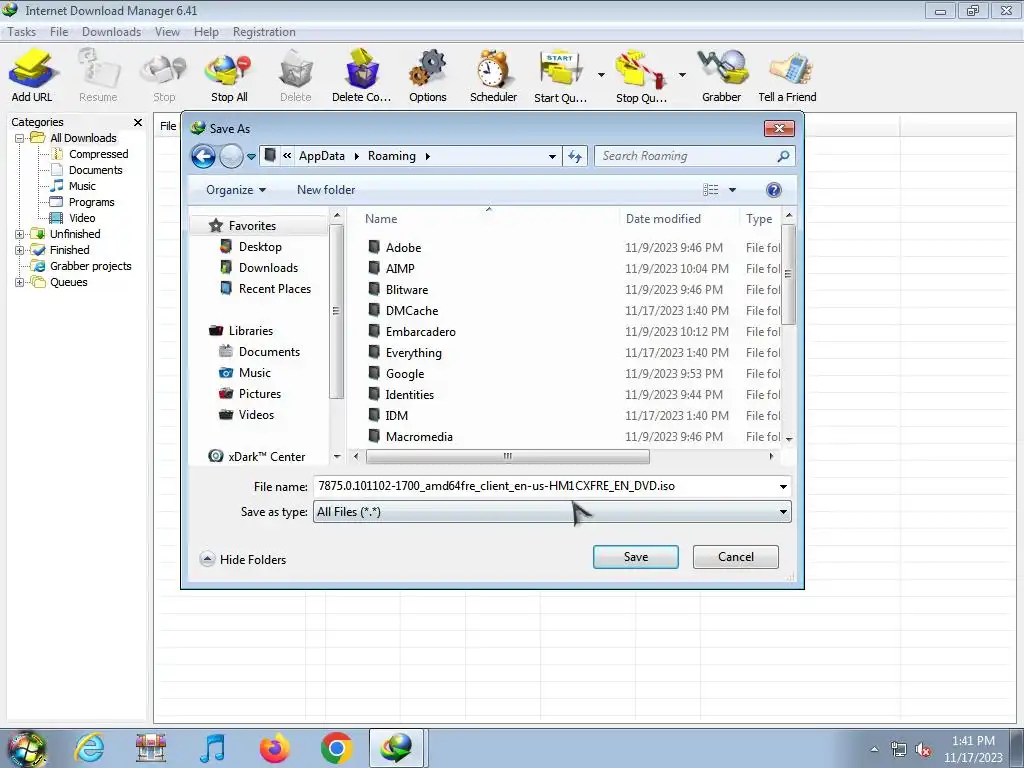Click the Stop Queue toolbar icon
The height and width of the screenshot is (768, 1024).
641,75
